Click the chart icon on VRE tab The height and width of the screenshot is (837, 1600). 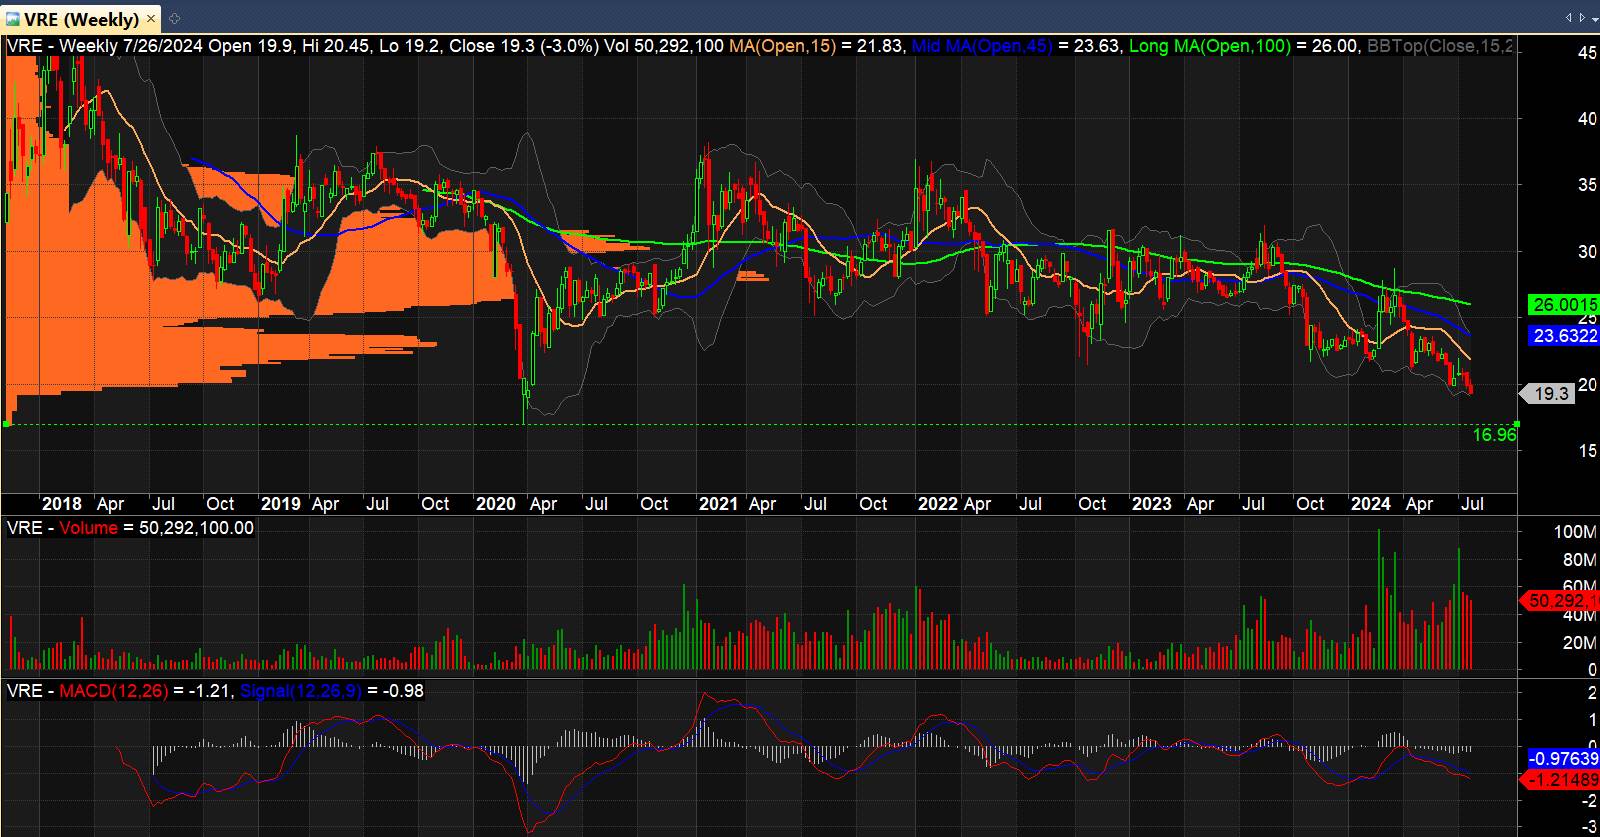coord(12,19)
